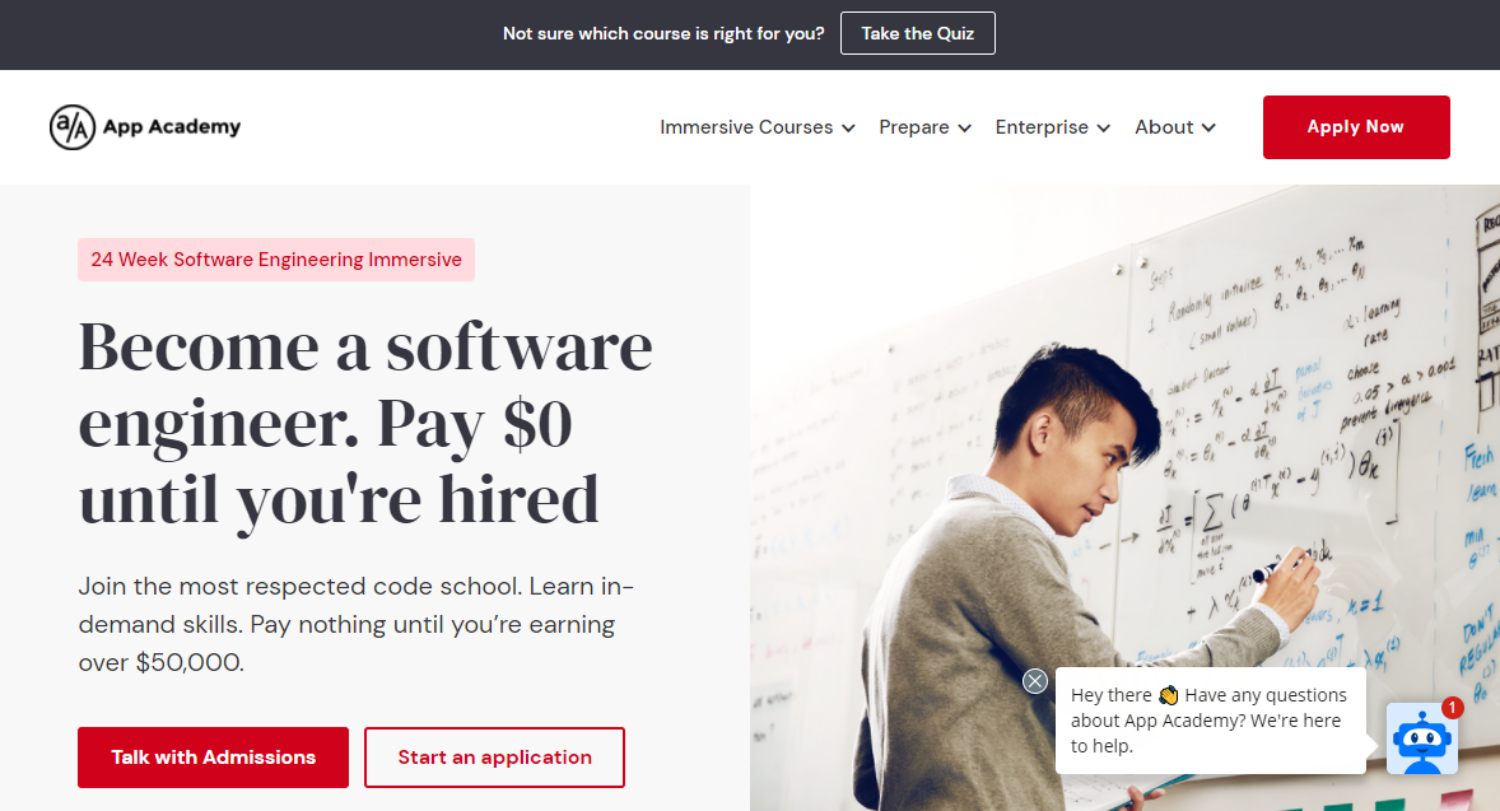Click the Take the Quiz button
The height and width of the screenshot is (811, 1500).
(917, 33)
